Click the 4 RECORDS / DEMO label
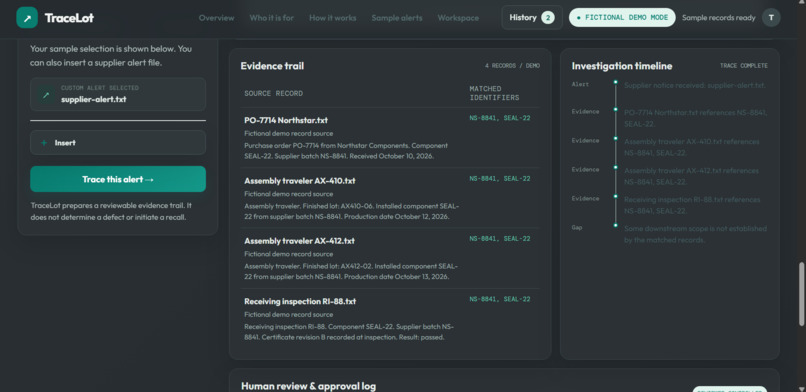The image size is (806, 392). (512, 66)
